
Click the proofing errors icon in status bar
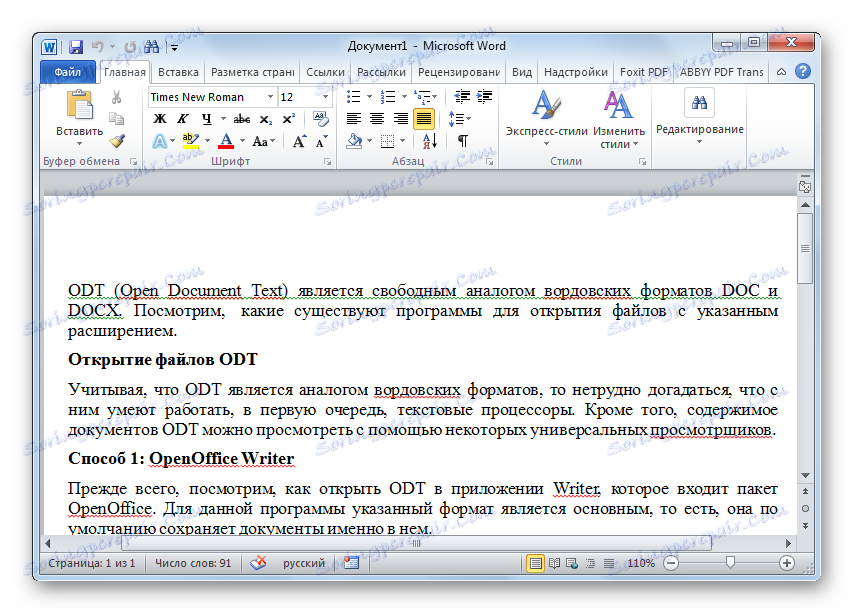[x=259, y=562]
